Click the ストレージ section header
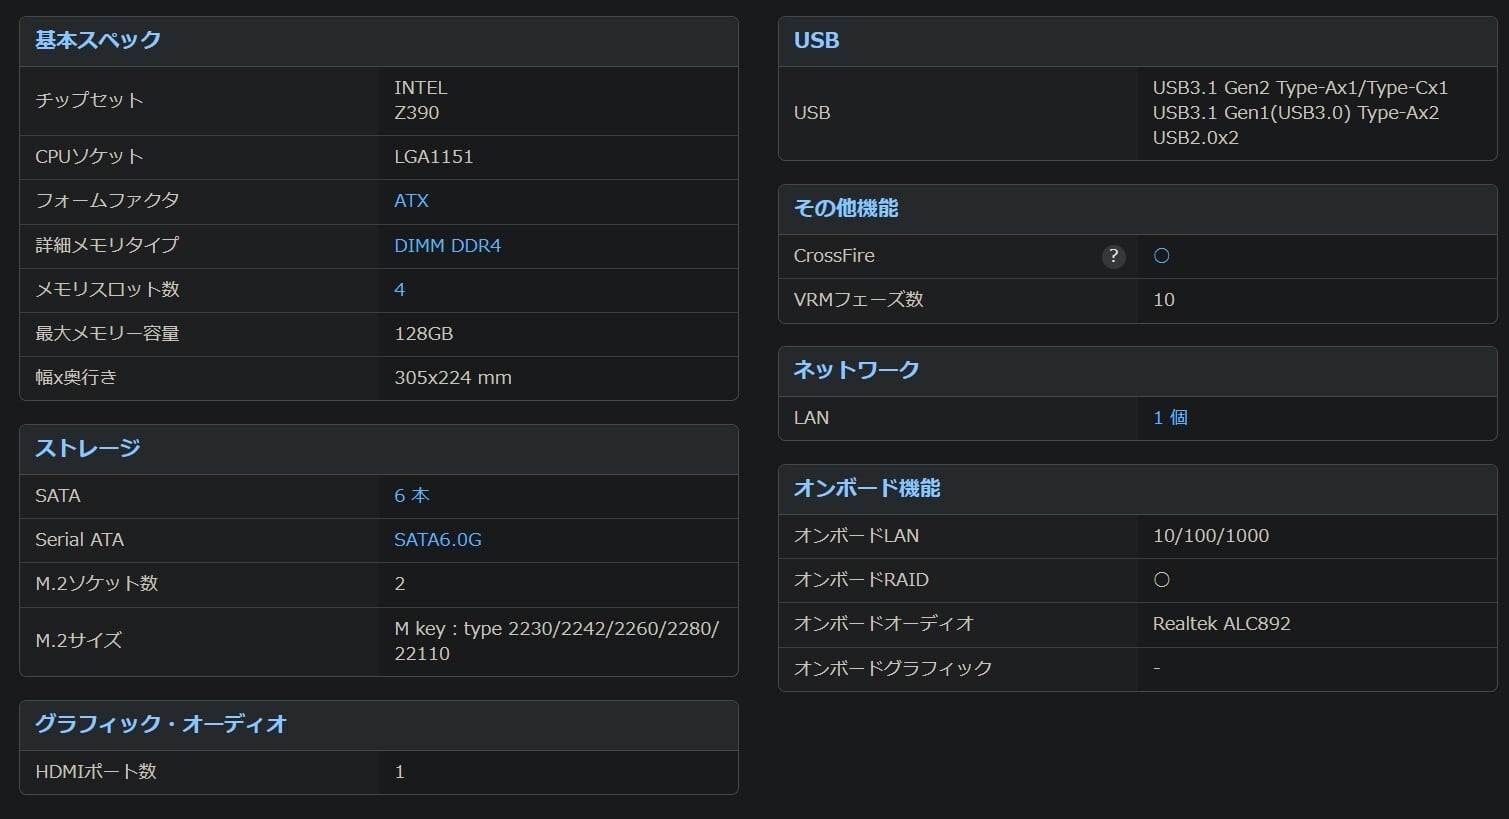This screenshot has height=819, width=1509. pyautogui.click(x=88, y=448)
